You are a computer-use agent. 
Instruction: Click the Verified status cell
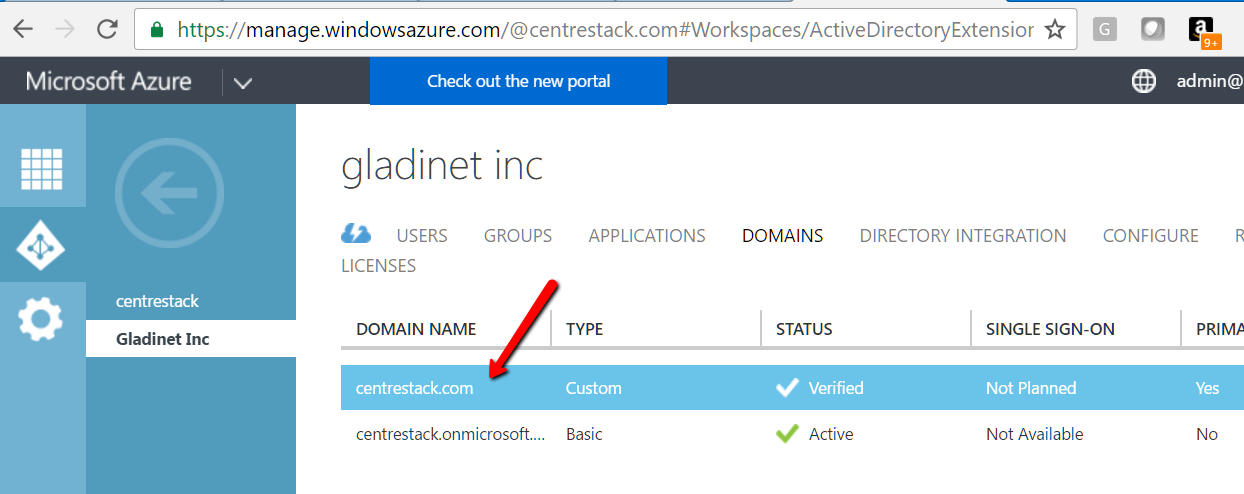pos(820,388)
